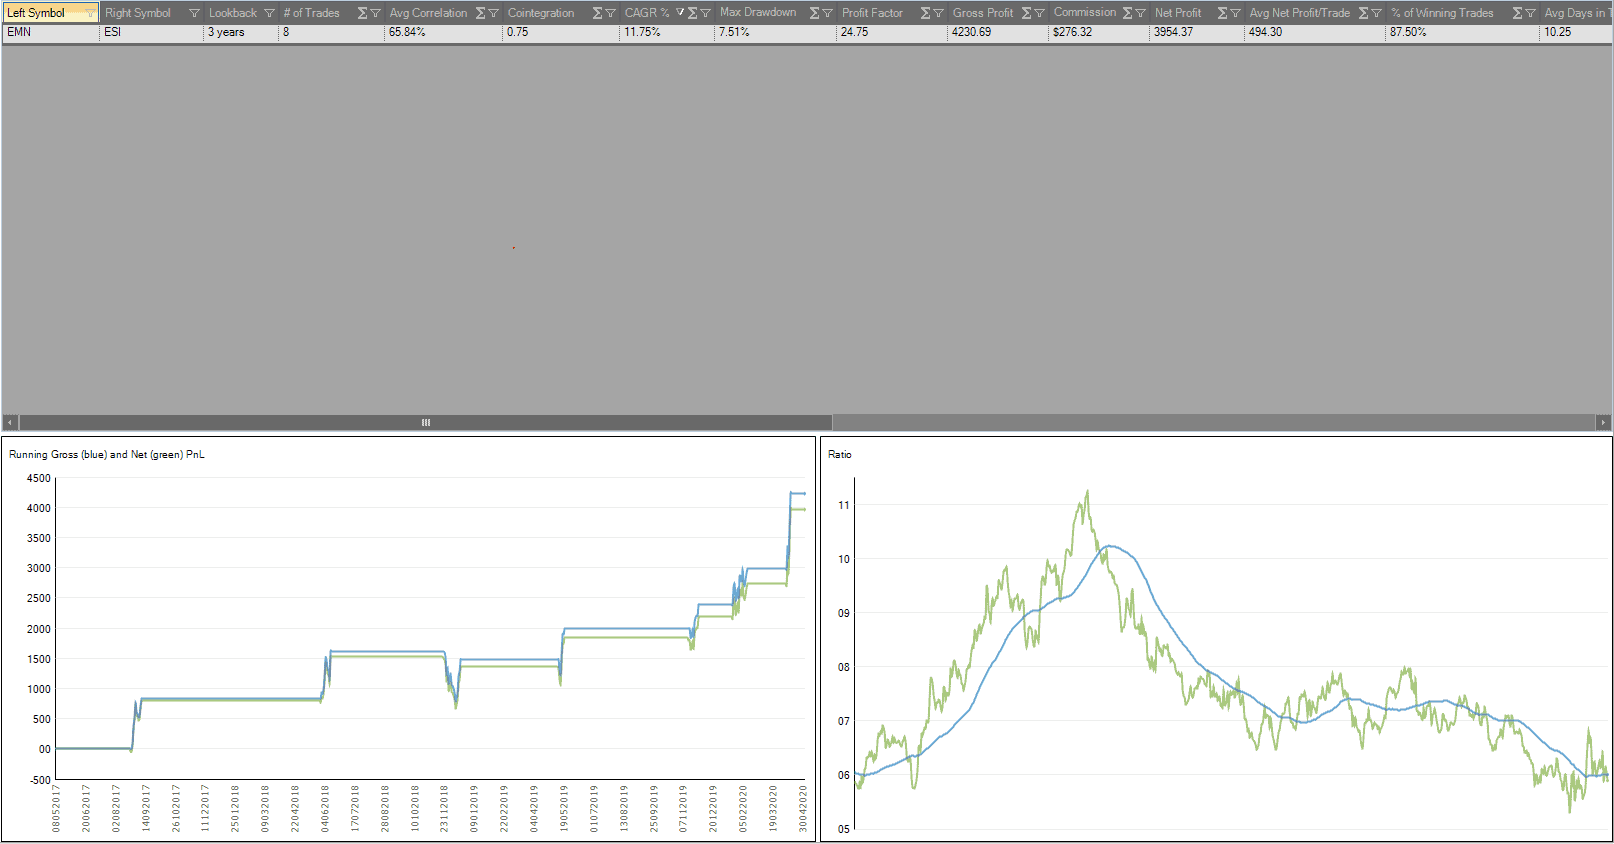Click the '4230.69' gross profit cell
This screenshot has height=844, width=1614.
(998, 32)
